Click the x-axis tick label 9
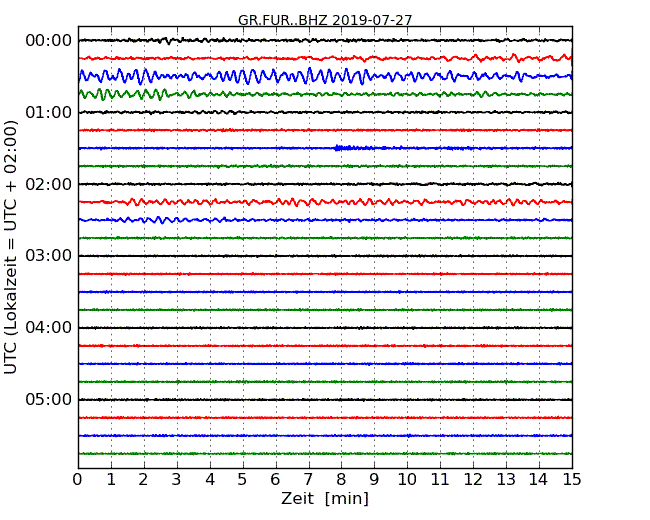650x520 pixels. click(374, 480)
